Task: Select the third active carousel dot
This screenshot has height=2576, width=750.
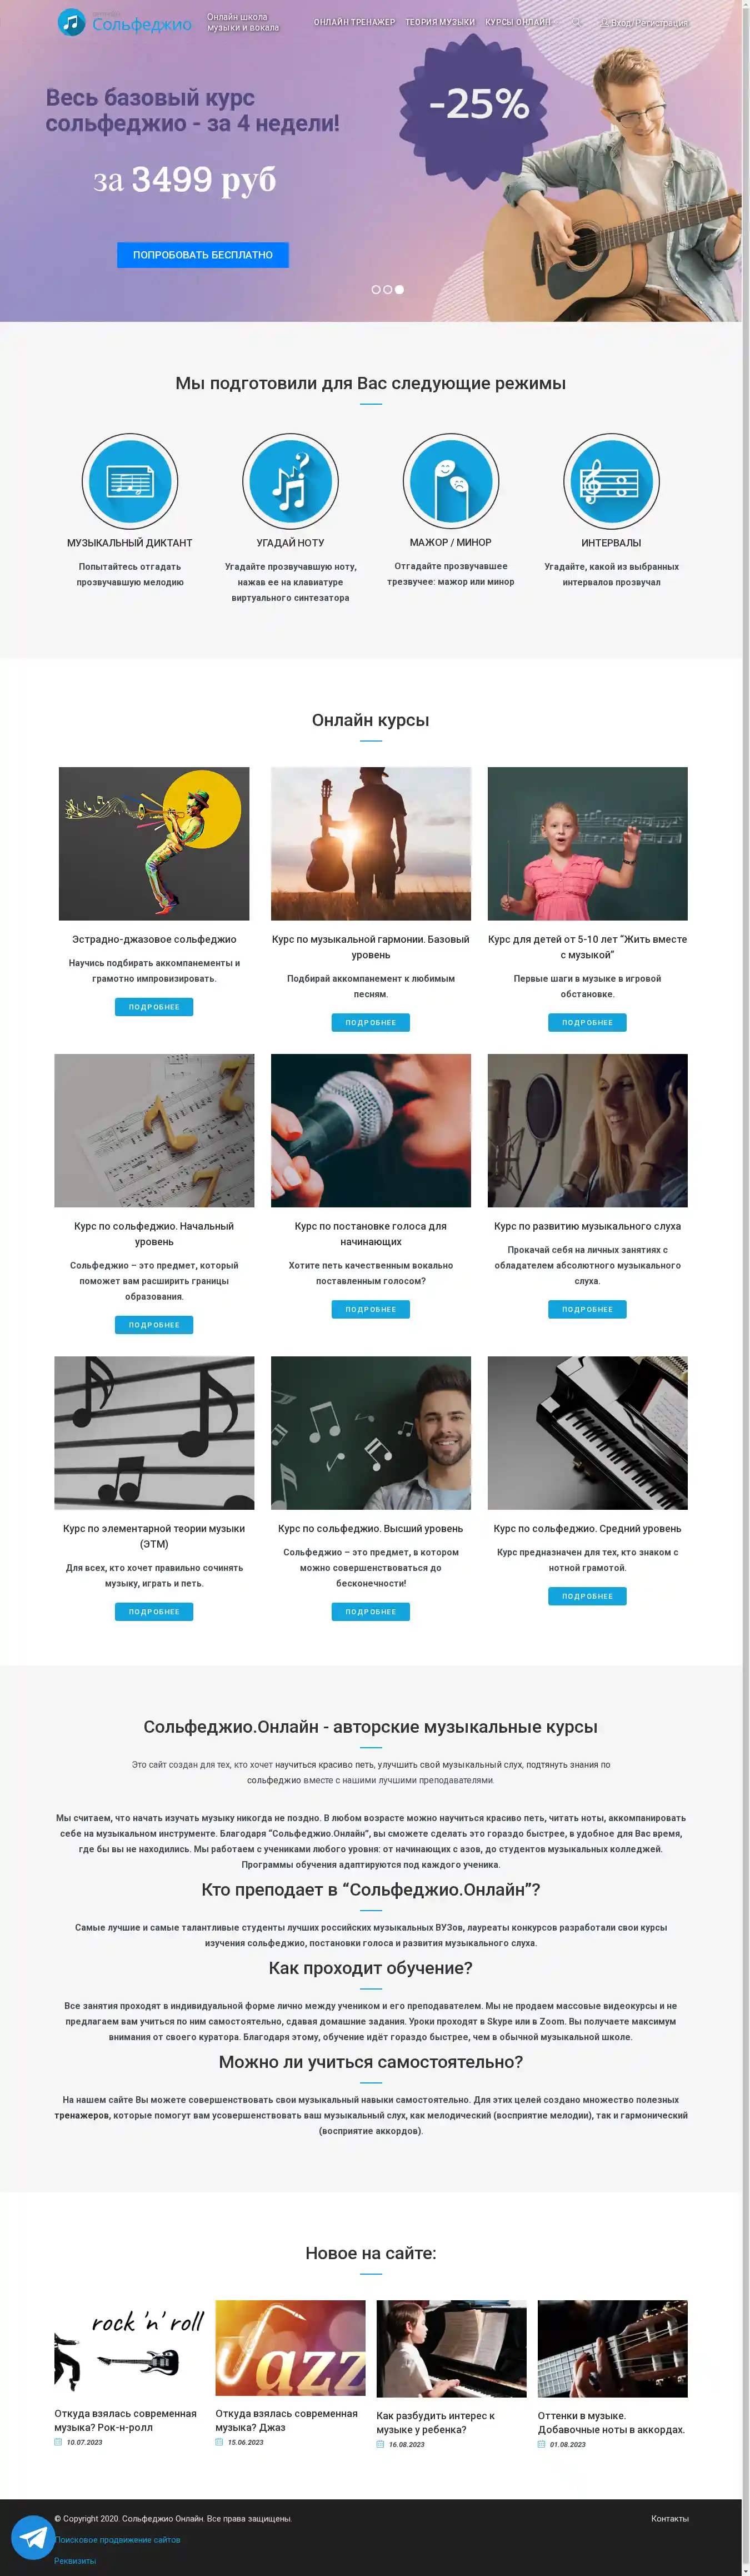Action: pyautogui.click(x=400, y=289)
